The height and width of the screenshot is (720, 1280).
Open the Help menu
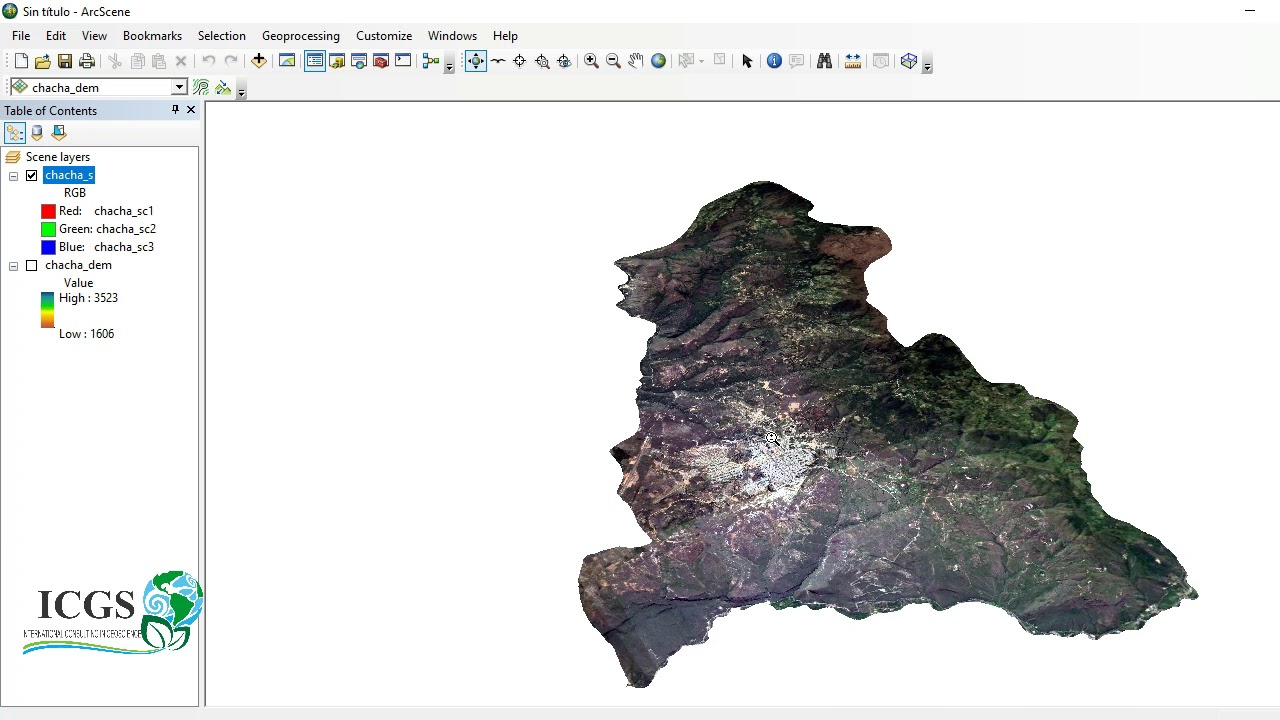pyautogui.click(x=505, y=36)
